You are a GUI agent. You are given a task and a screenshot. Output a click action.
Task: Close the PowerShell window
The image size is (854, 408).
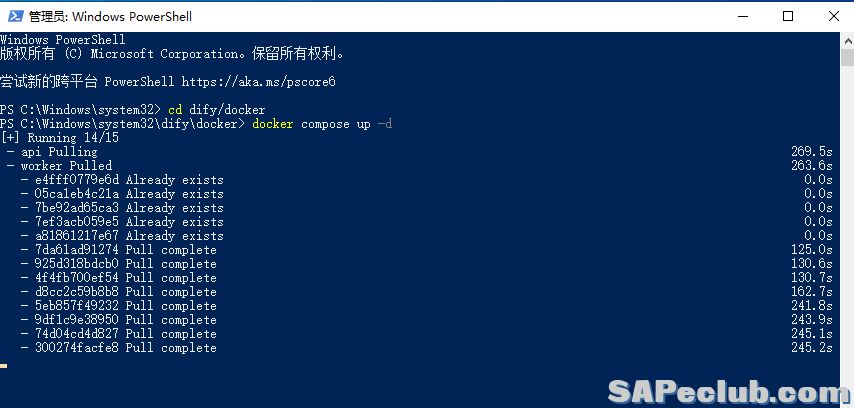pos(834,16)
